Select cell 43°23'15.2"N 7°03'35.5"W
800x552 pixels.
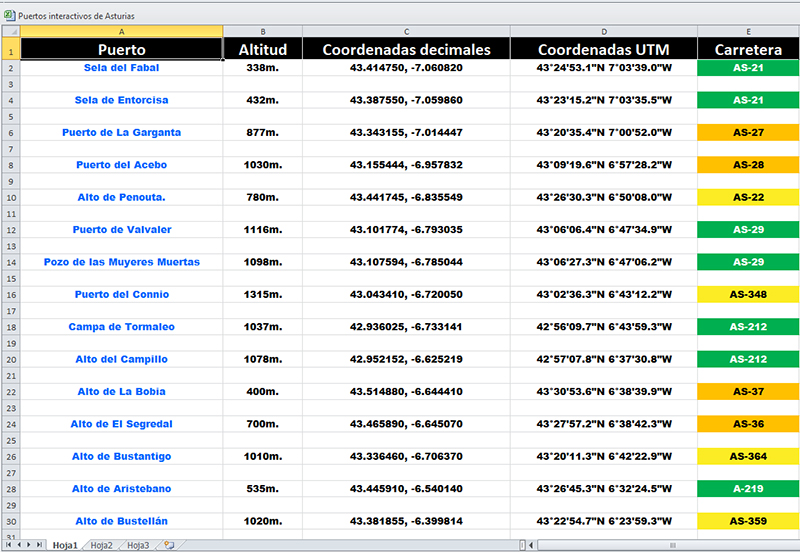point(604,100)
